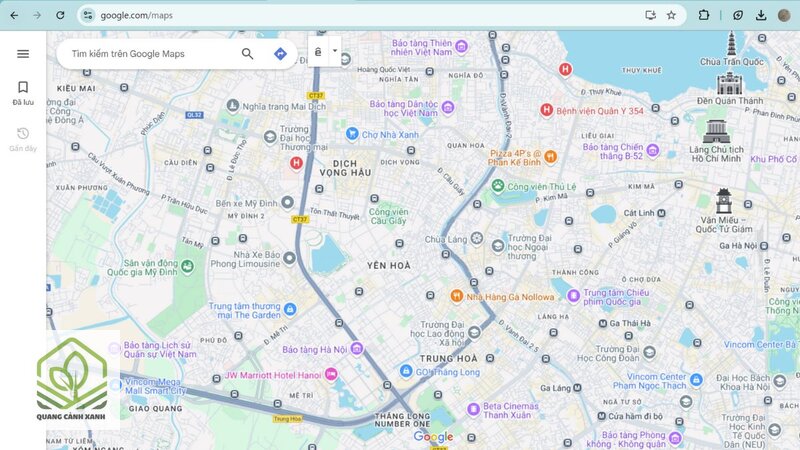This screenshot has width=800, height=450.
Task: Open the browser extensions puzzle icon
Action: [x=704, y=15]
